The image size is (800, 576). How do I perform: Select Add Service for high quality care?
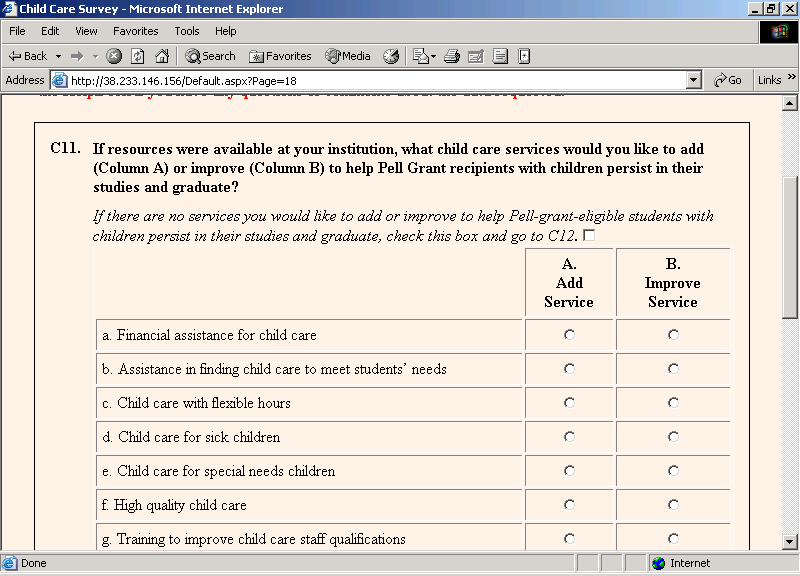coord(569,505)
